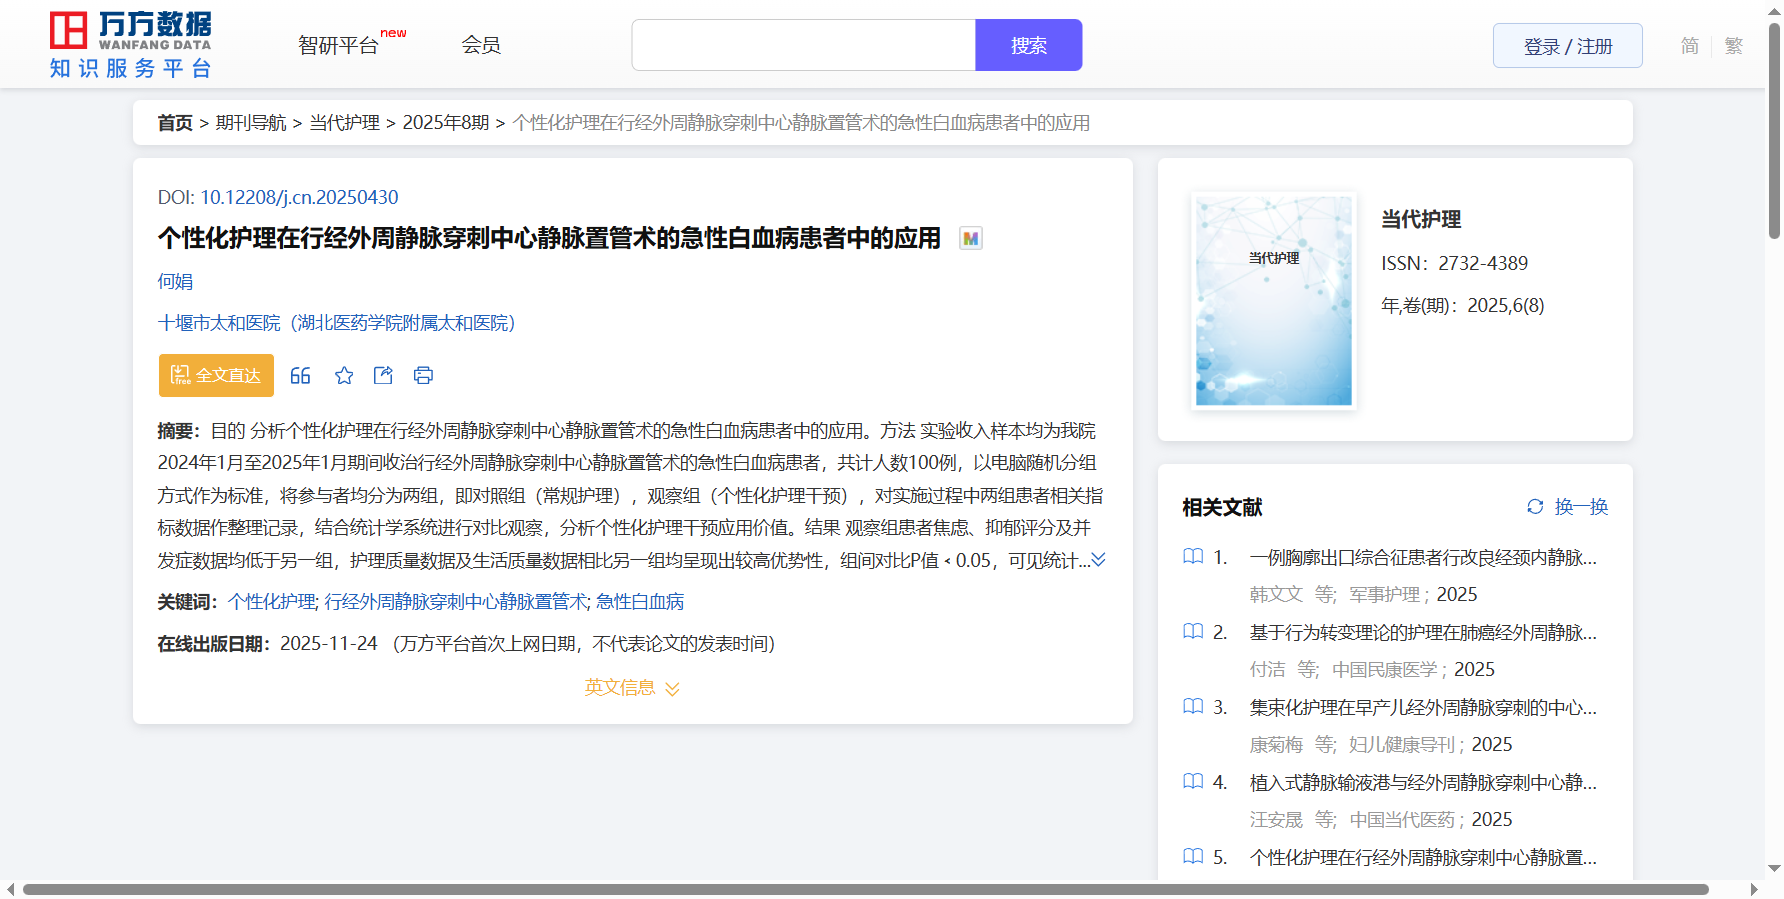Click book icon beside related article 3
The image size is (1784, 899).
1193,707
